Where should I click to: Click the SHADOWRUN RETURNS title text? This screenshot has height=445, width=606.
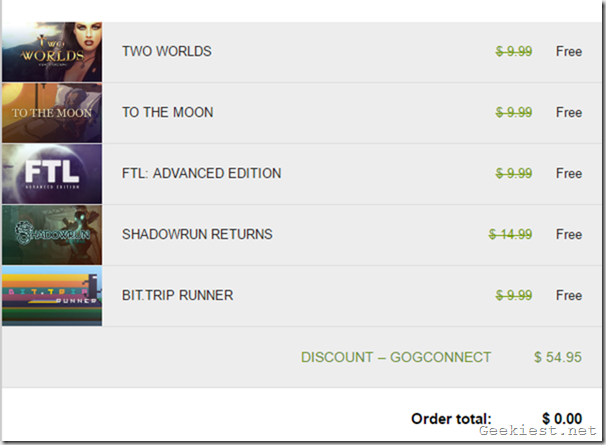pos(197,234)
